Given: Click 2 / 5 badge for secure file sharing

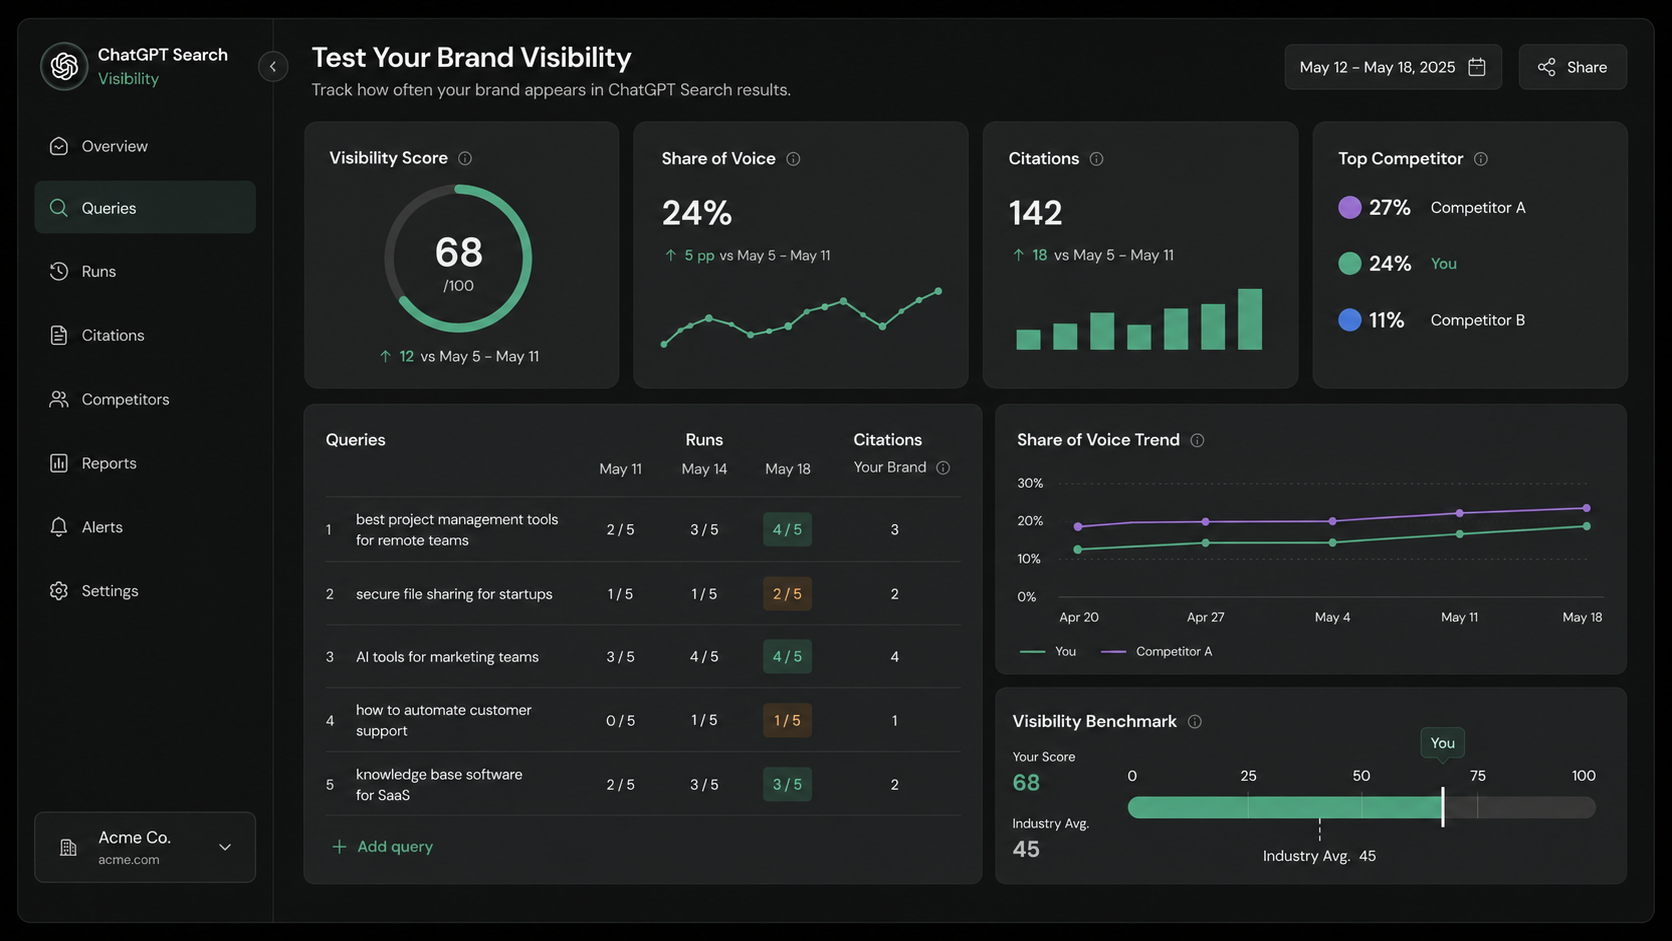Looking at the screenshot, I should tap(787, 594).
